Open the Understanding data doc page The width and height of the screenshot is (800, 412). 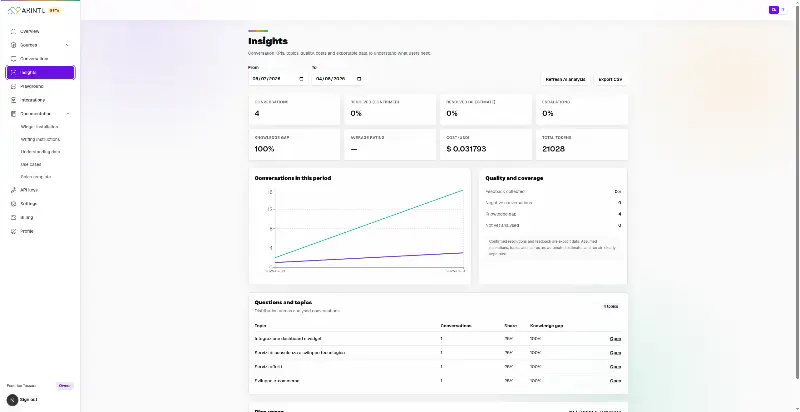40,152
